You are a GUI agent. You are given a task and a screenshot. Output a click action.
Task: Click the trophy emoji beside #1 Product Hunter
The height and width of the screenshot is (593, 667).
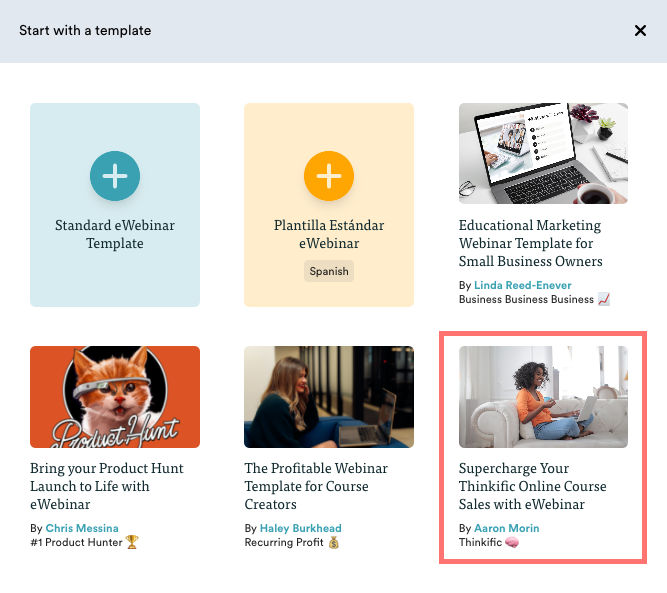[132, 543]
